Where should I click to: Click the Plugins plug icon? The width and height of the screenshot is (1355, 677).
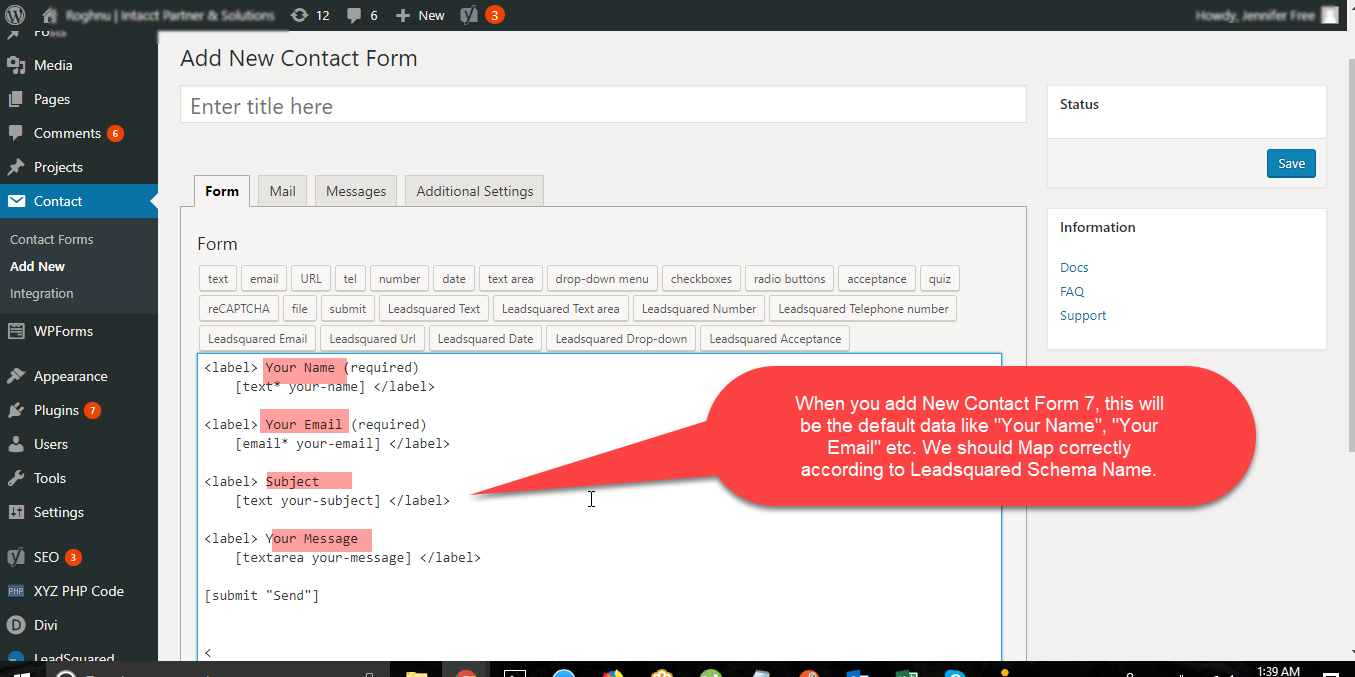(15, 410)
